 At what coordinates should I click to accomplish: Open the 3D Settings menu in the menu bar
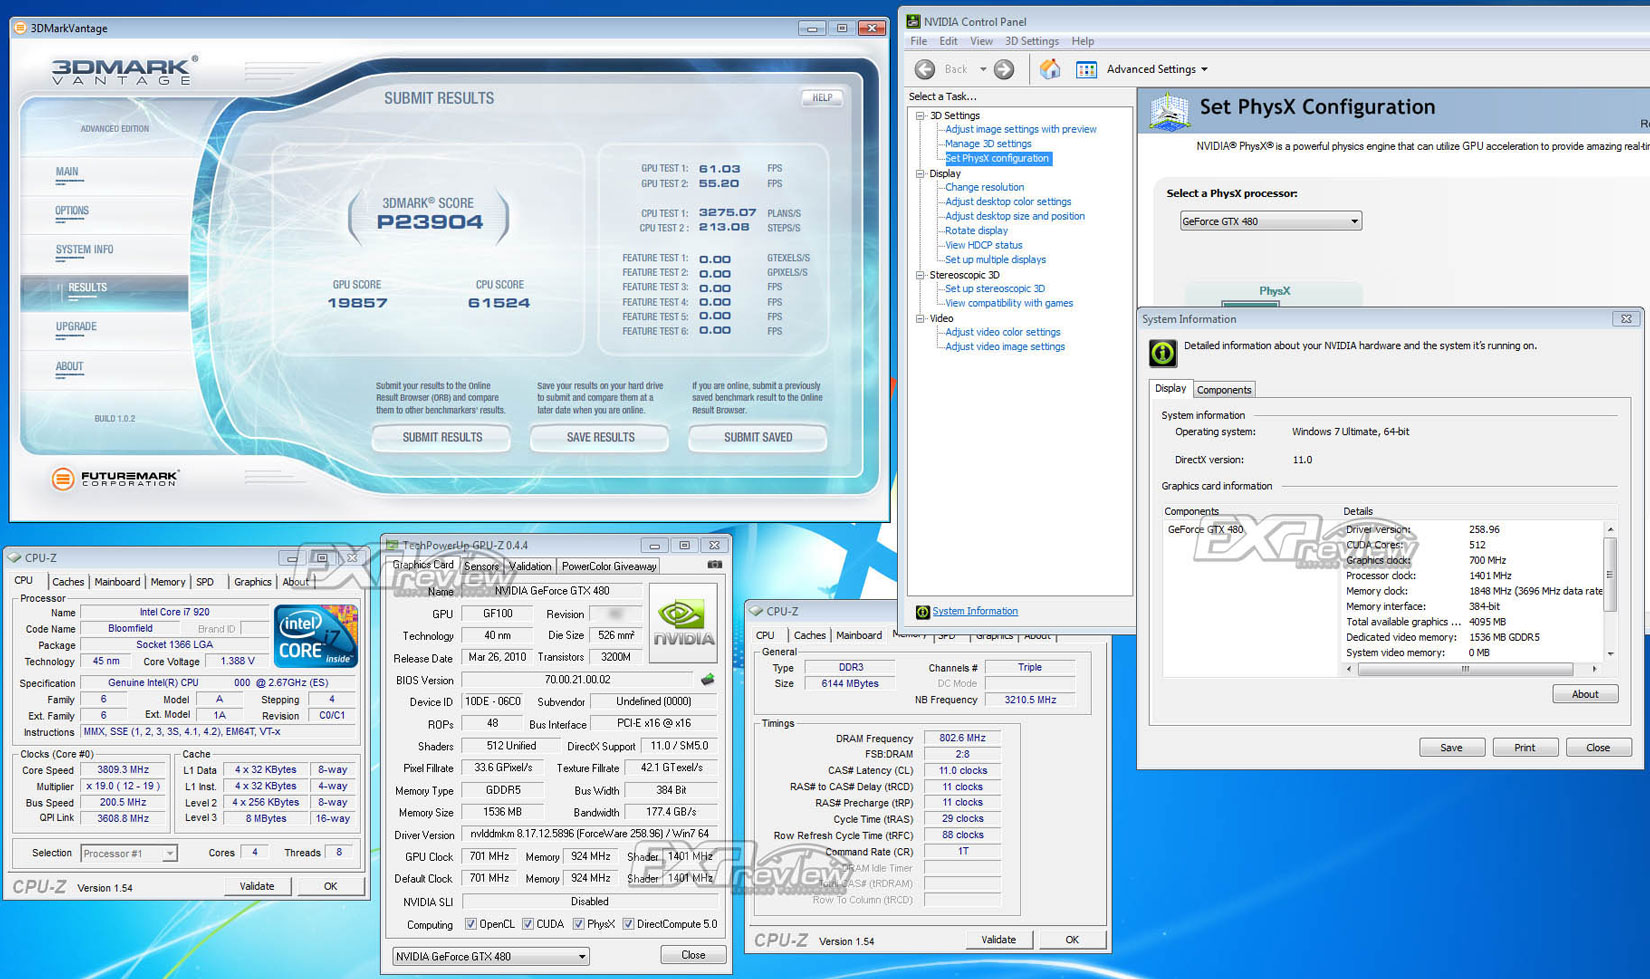pos(1031,41)
